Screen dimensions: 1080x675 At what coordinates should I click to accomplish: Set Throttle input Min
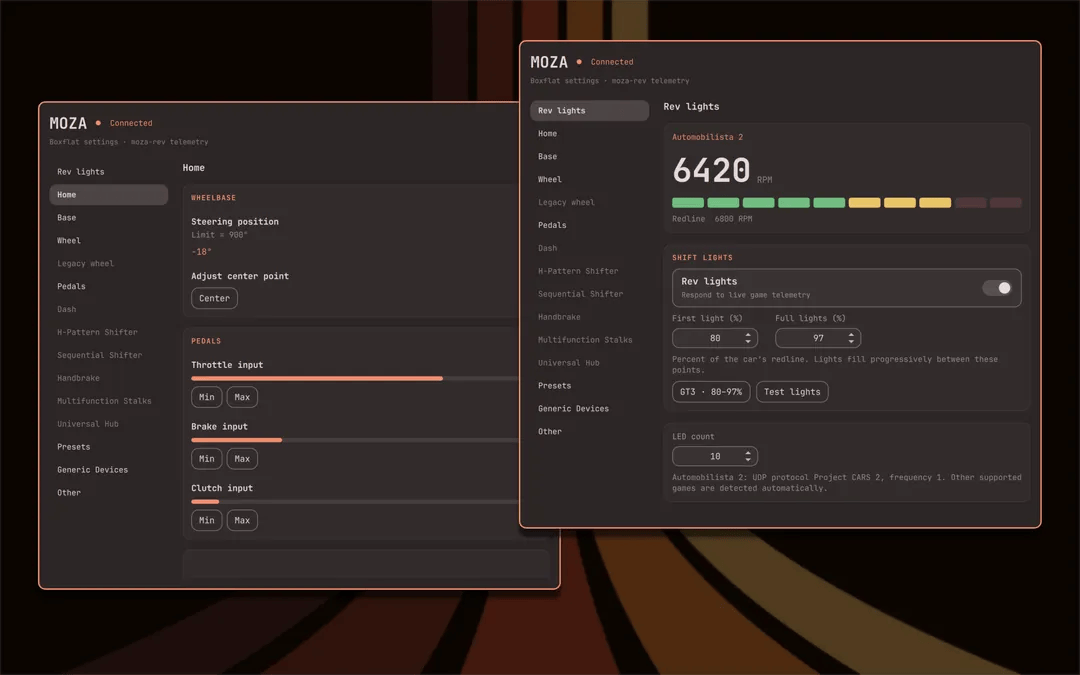[x=207, y=397]
